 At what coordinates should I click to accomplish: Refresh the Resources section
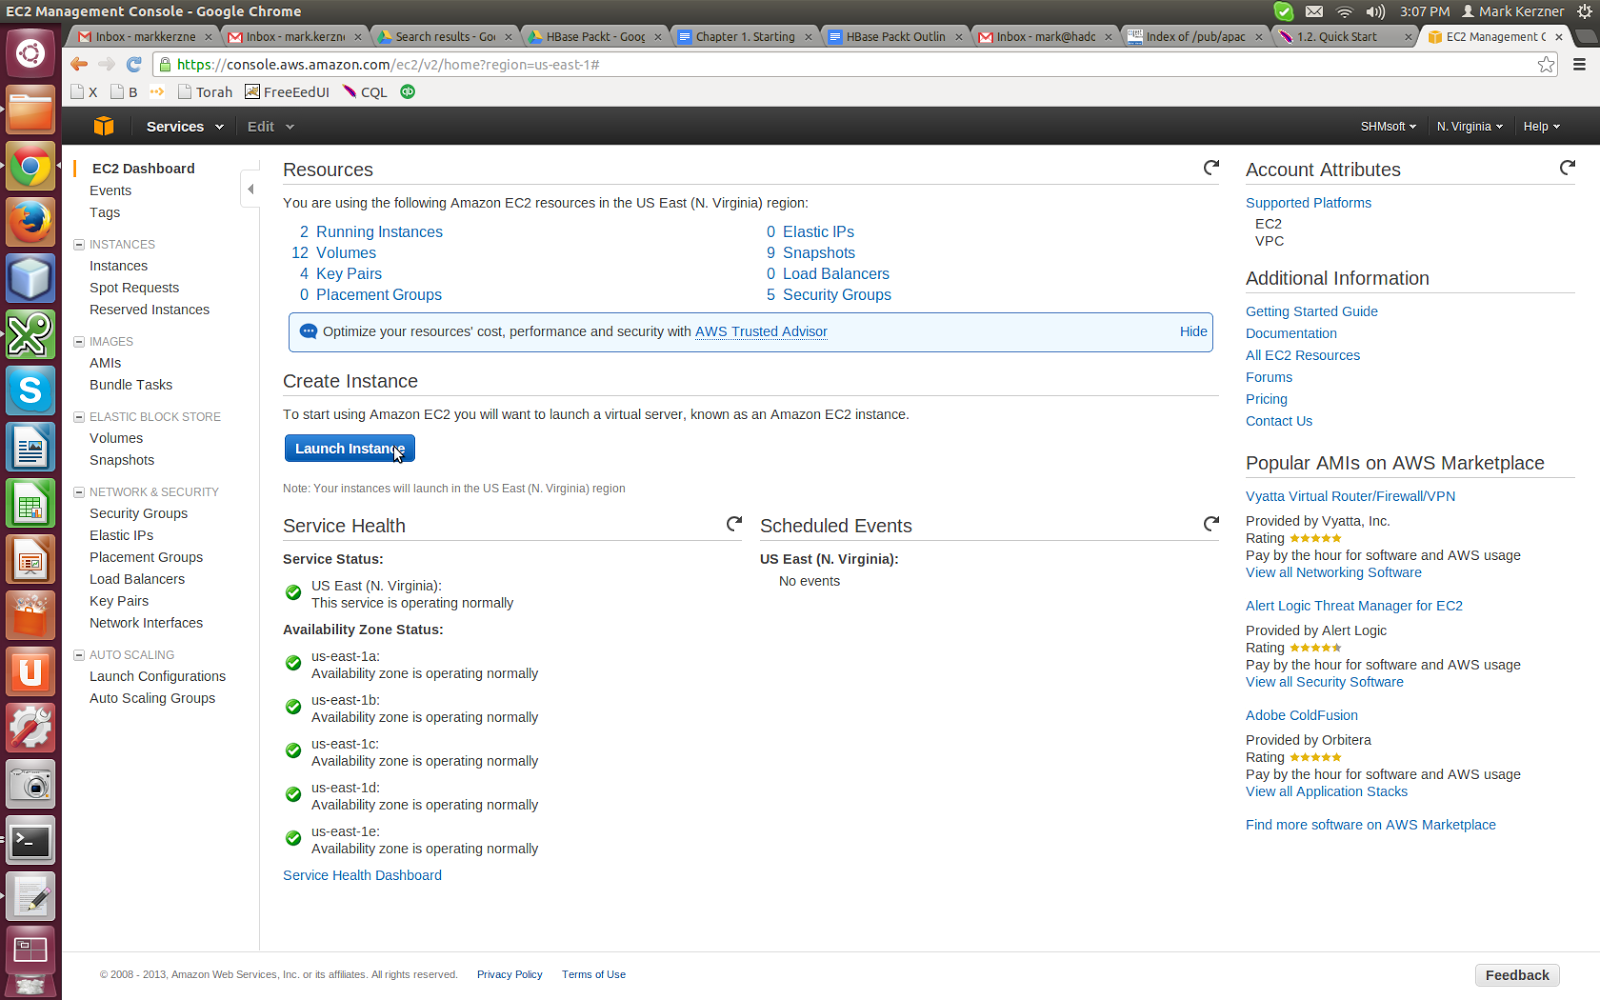[1211, 168]
